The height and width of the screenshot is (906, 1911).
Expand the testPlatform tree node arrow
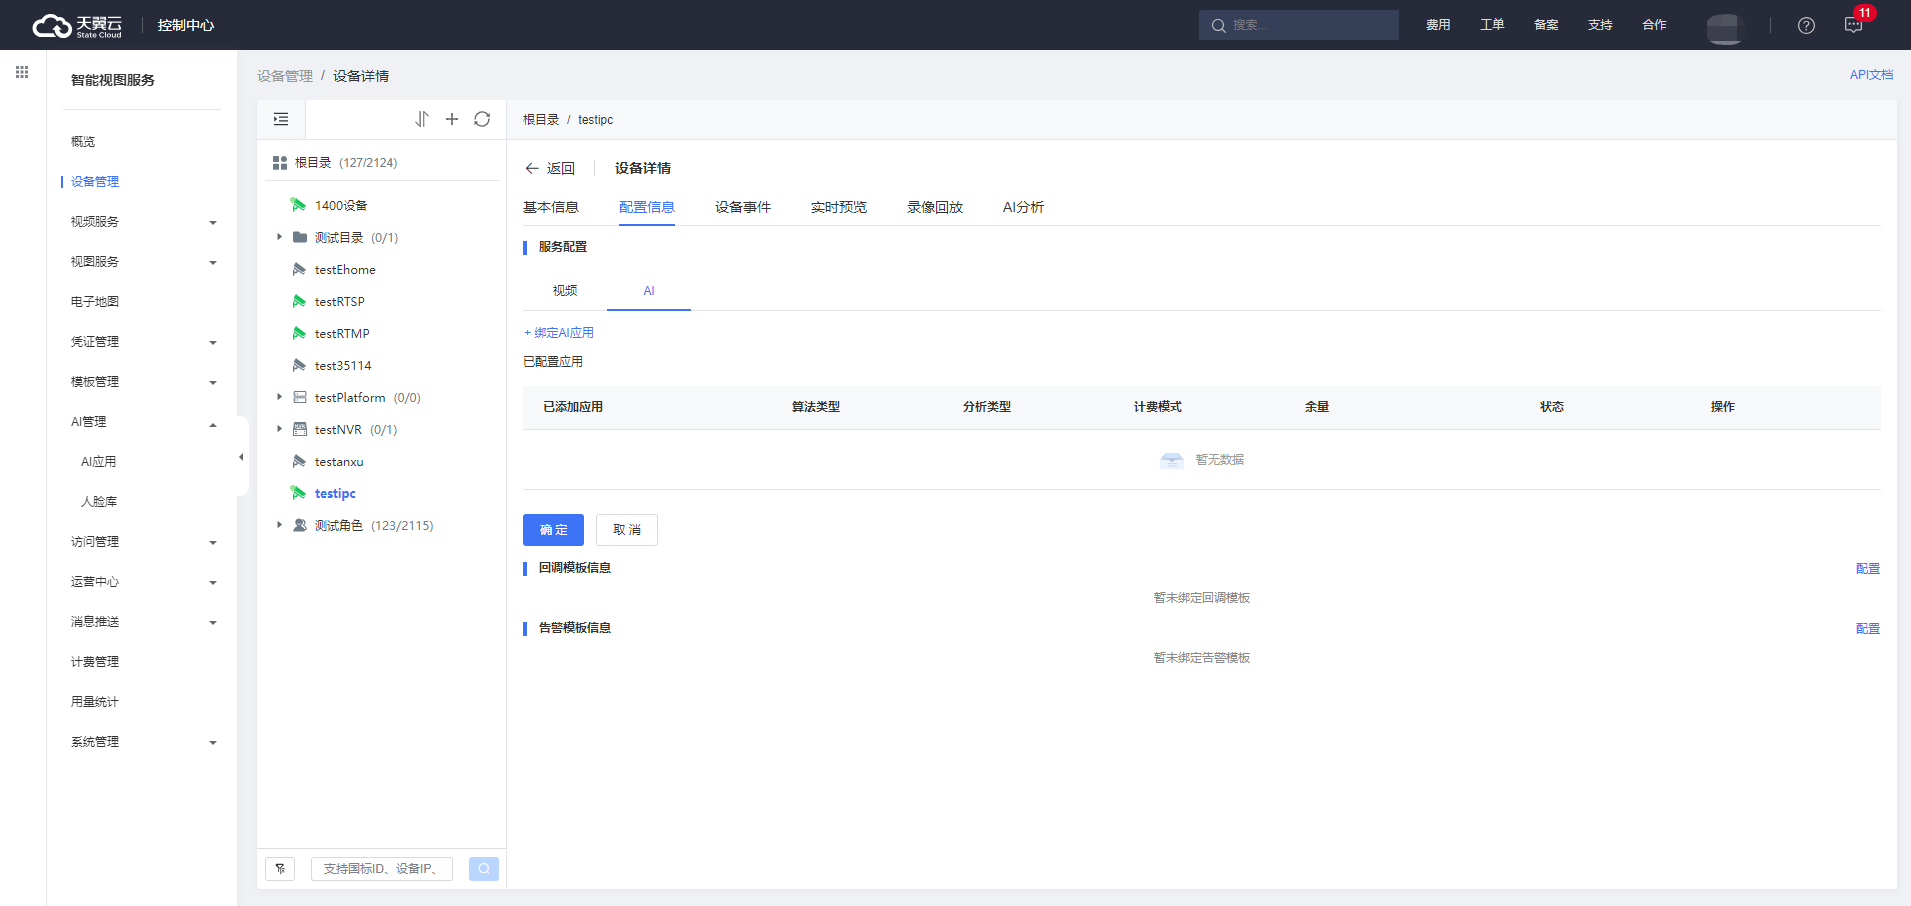(x=279, y=397)
